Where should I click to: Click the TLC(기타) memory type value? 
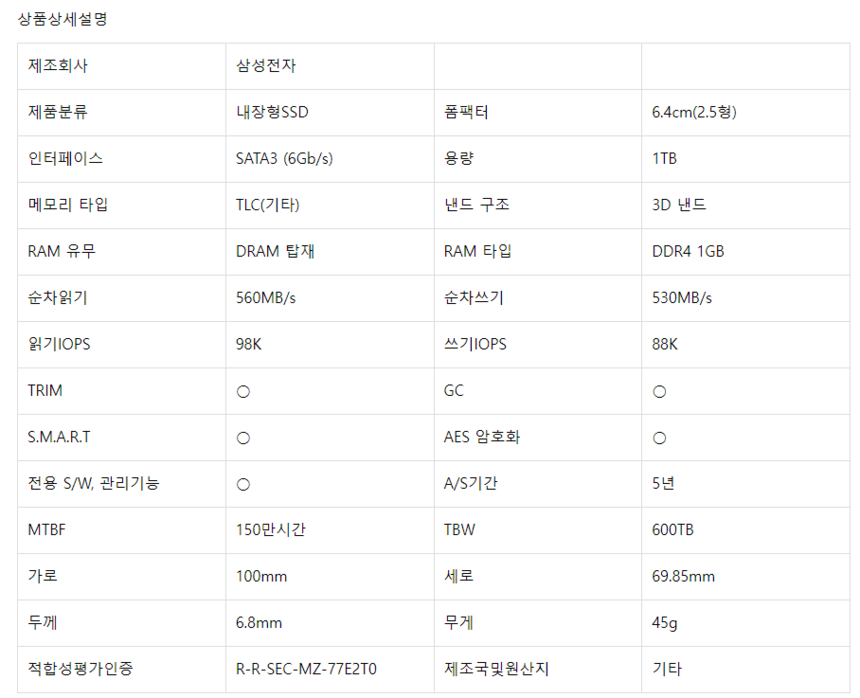268,205
